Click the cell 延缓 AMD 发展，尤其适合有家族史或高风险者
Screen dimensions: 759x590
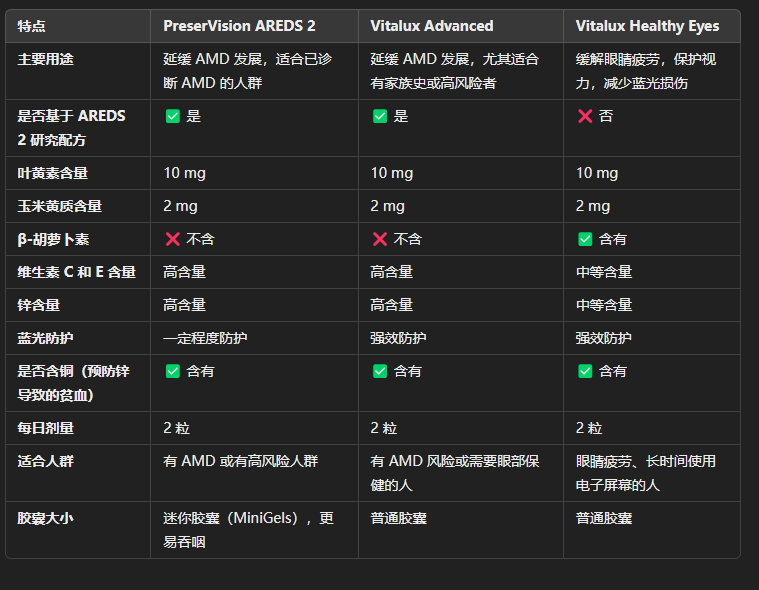[x=455, y=71]
